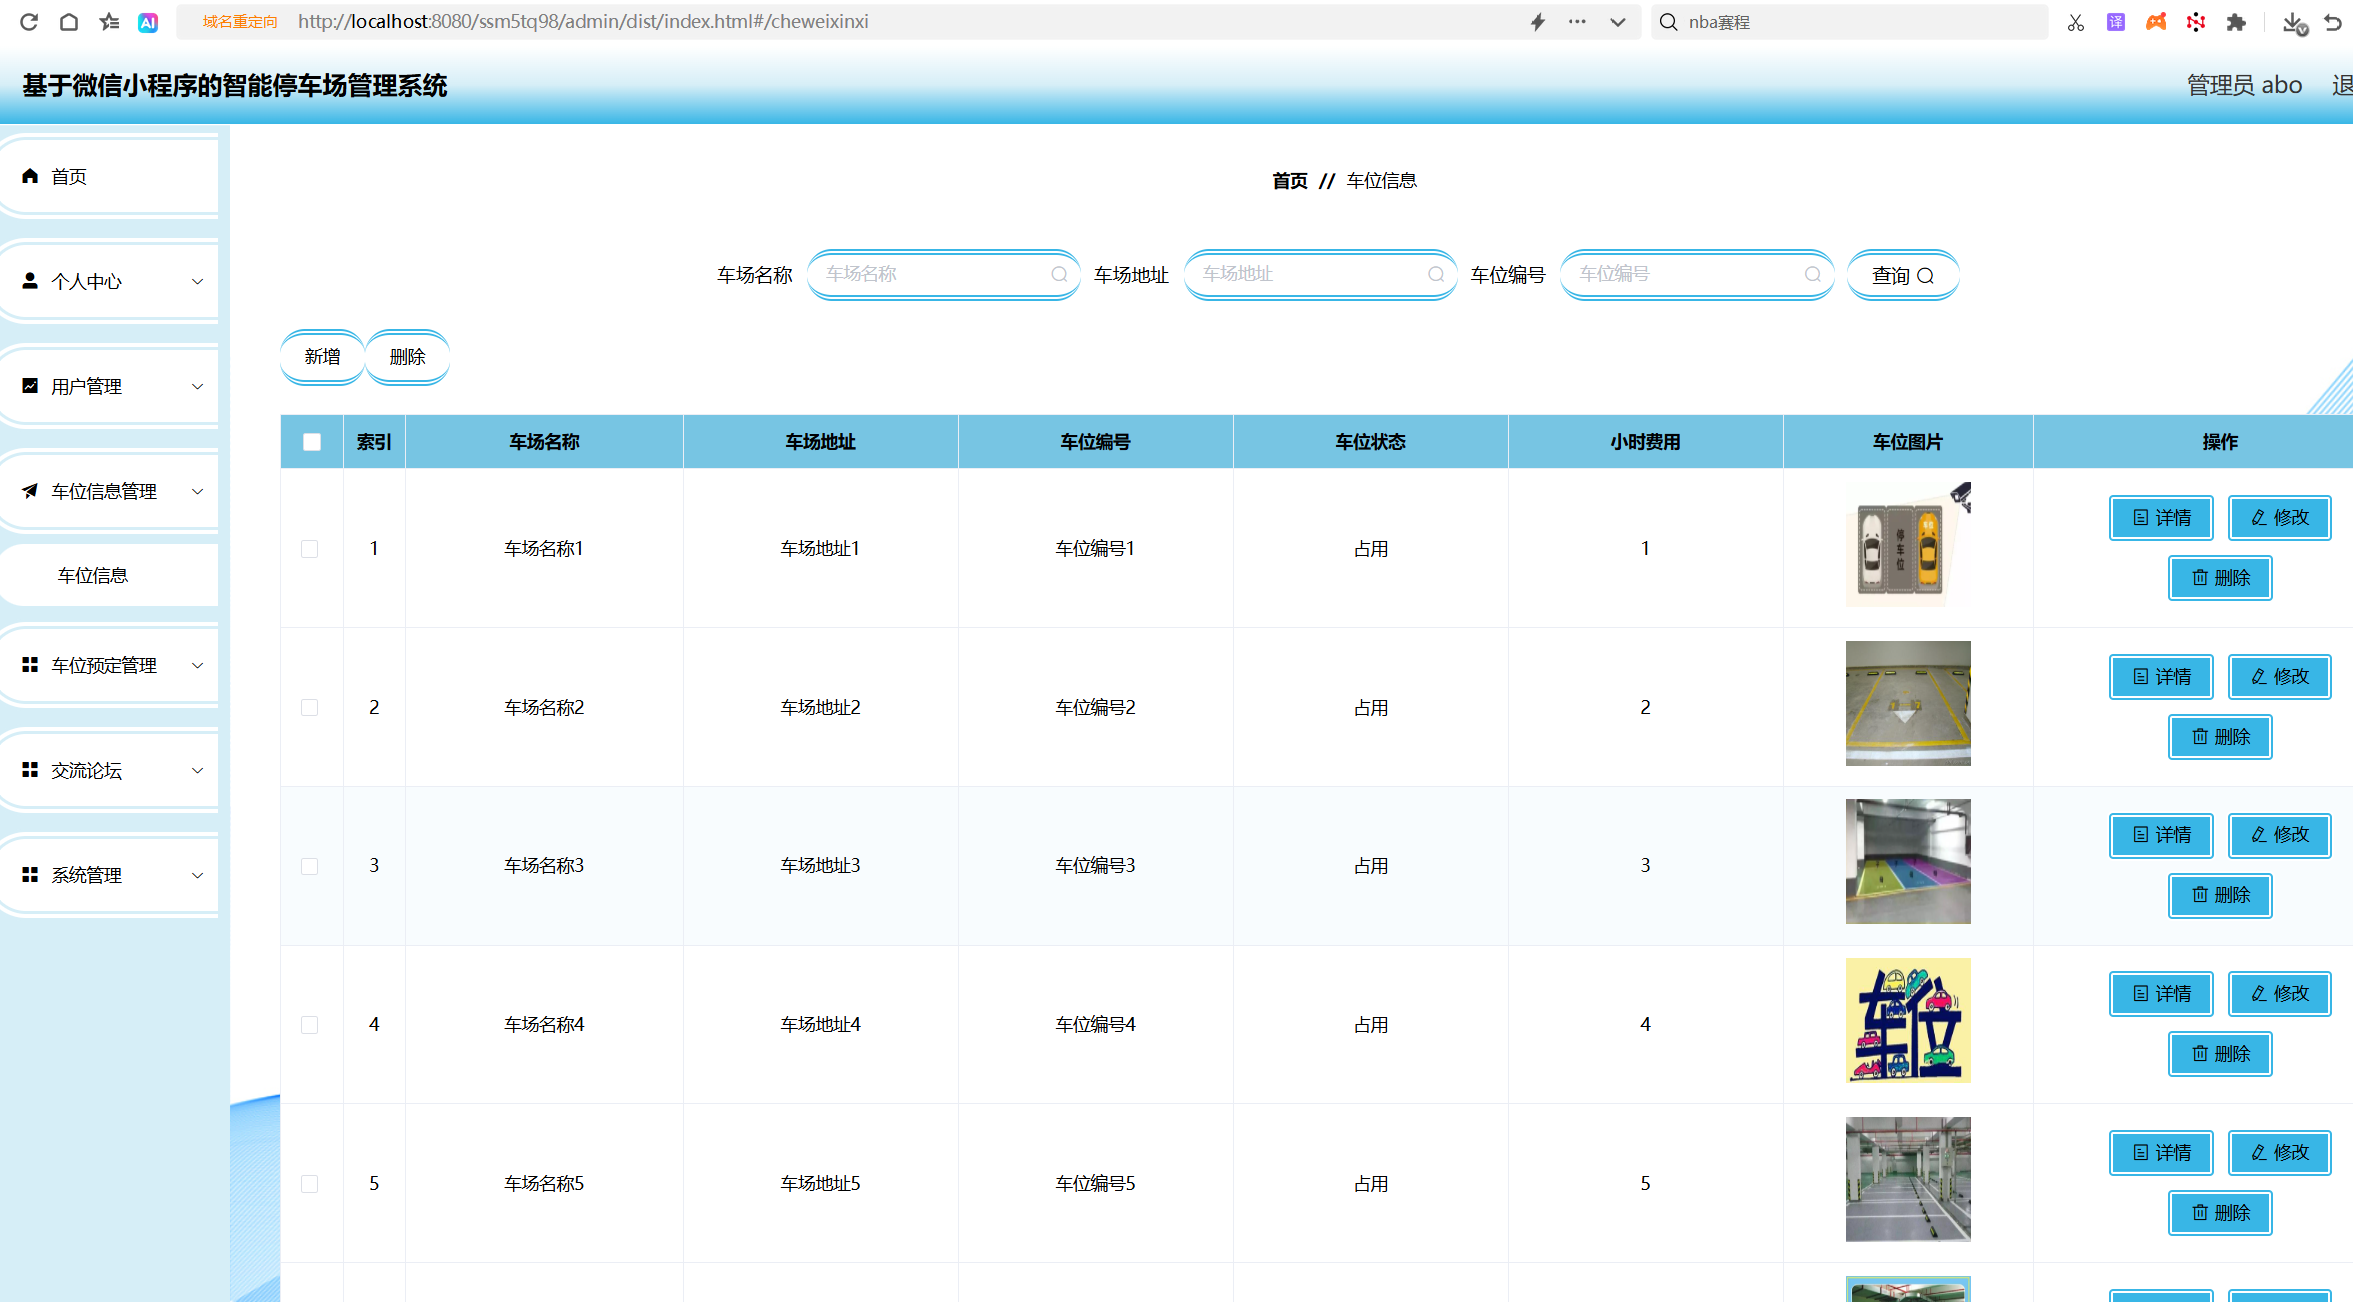2353x1302 pixels.
Task: Click the person icon beside 个人中心
Action: click(x=30, y=281)
